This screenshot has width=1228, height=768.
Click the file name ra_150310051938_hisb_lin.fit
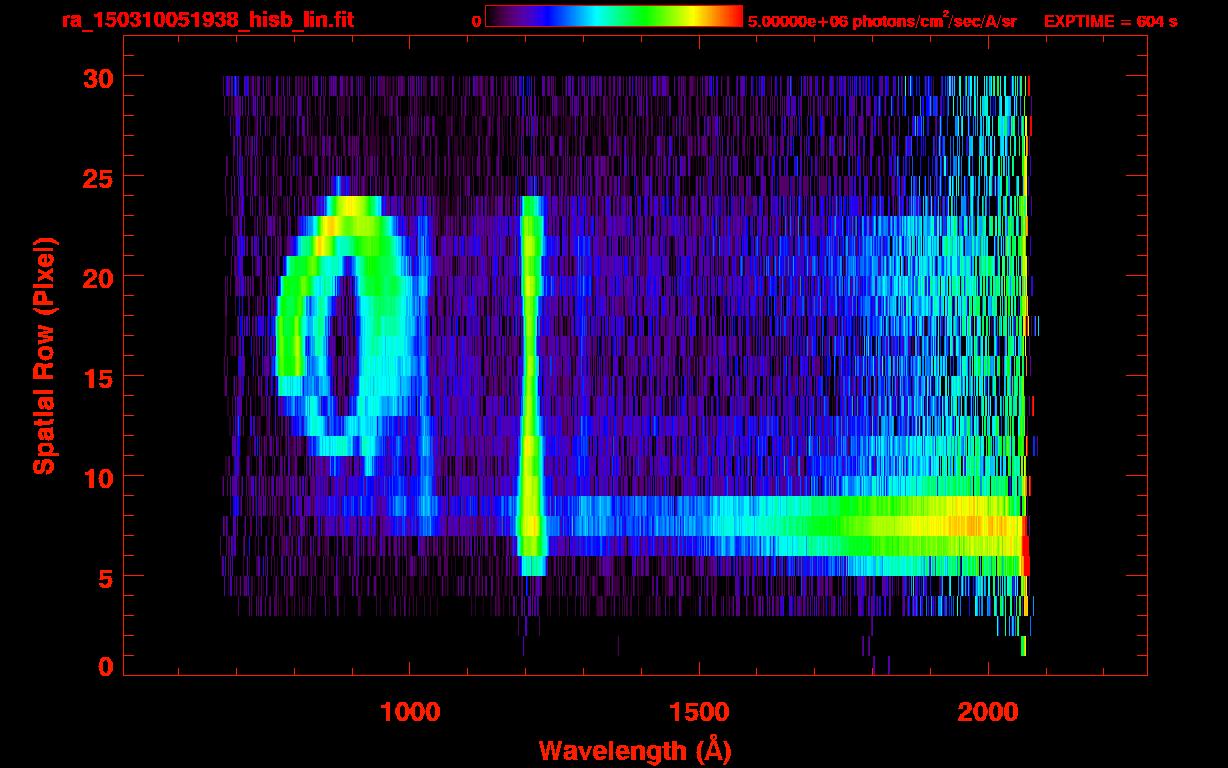(207, 20)
